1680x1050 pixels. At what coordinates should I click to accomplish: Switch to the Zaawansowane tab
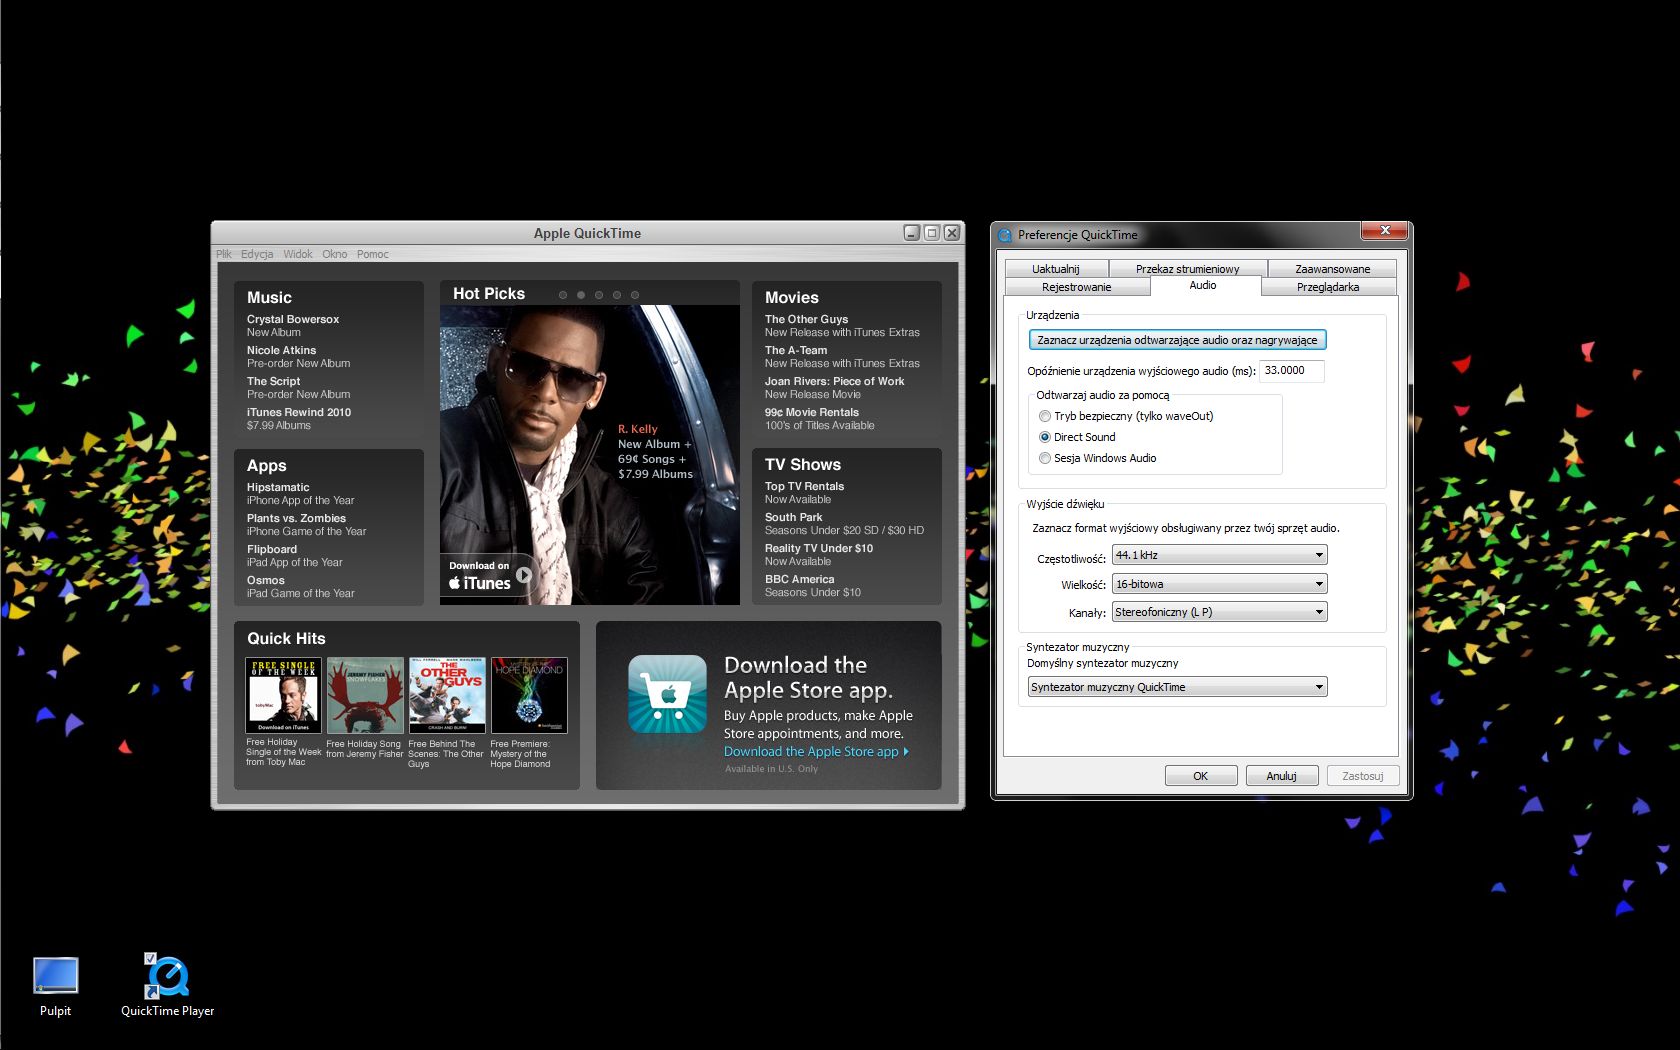pos(1333,269)
